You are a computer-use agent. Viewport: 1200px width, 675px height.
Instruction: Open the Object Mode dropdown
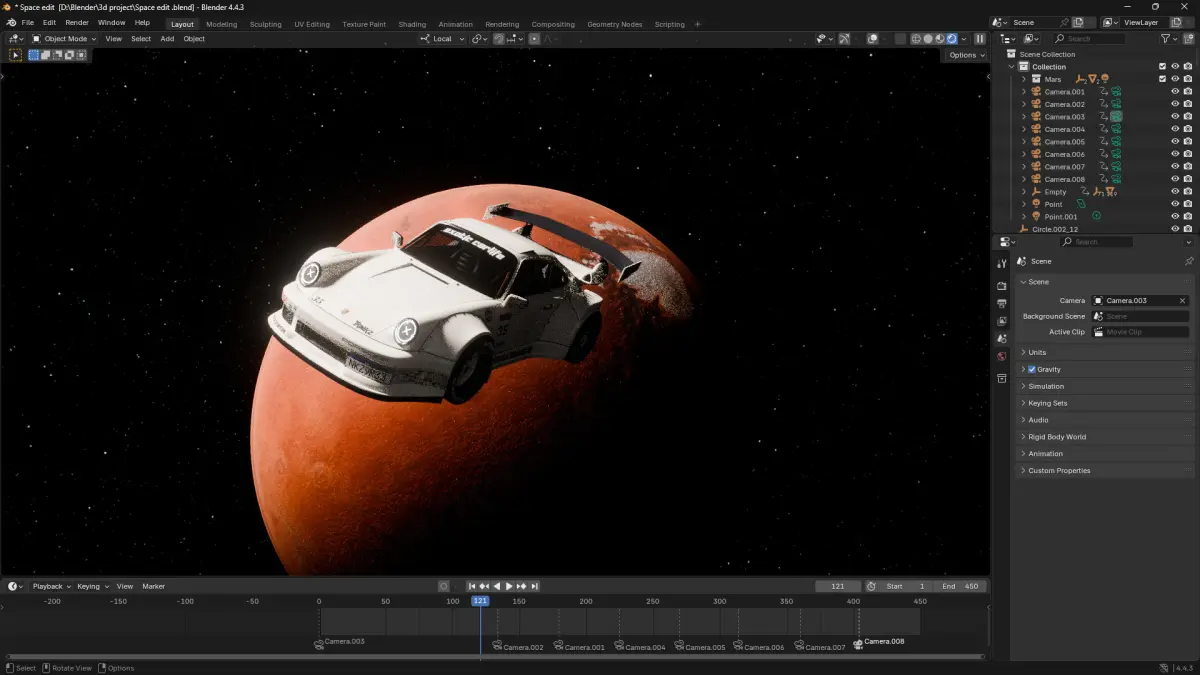click(64, 39)
